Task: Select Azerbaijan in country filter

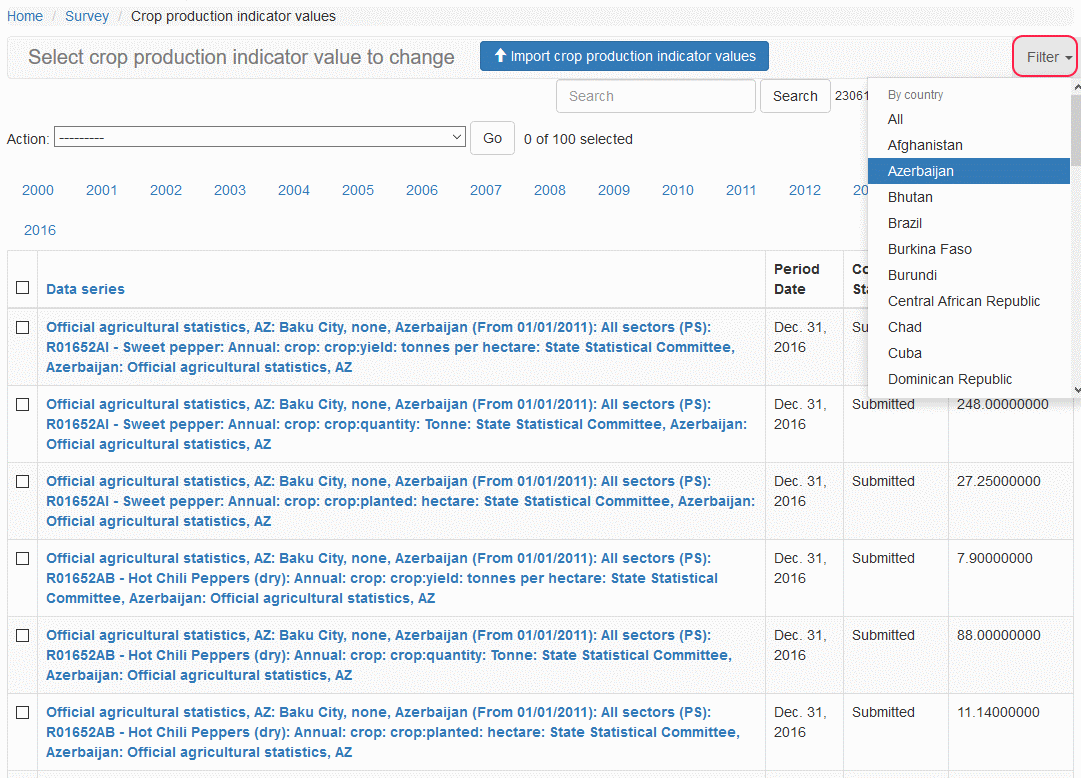Action: coord(921,171)
